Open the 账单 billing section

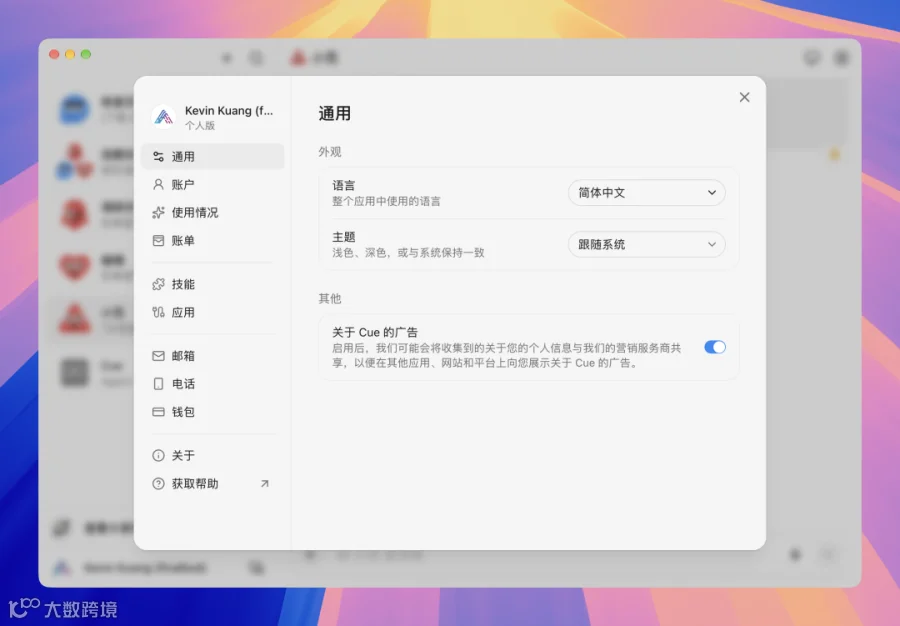pyautogui.click(x=212, y=241)
